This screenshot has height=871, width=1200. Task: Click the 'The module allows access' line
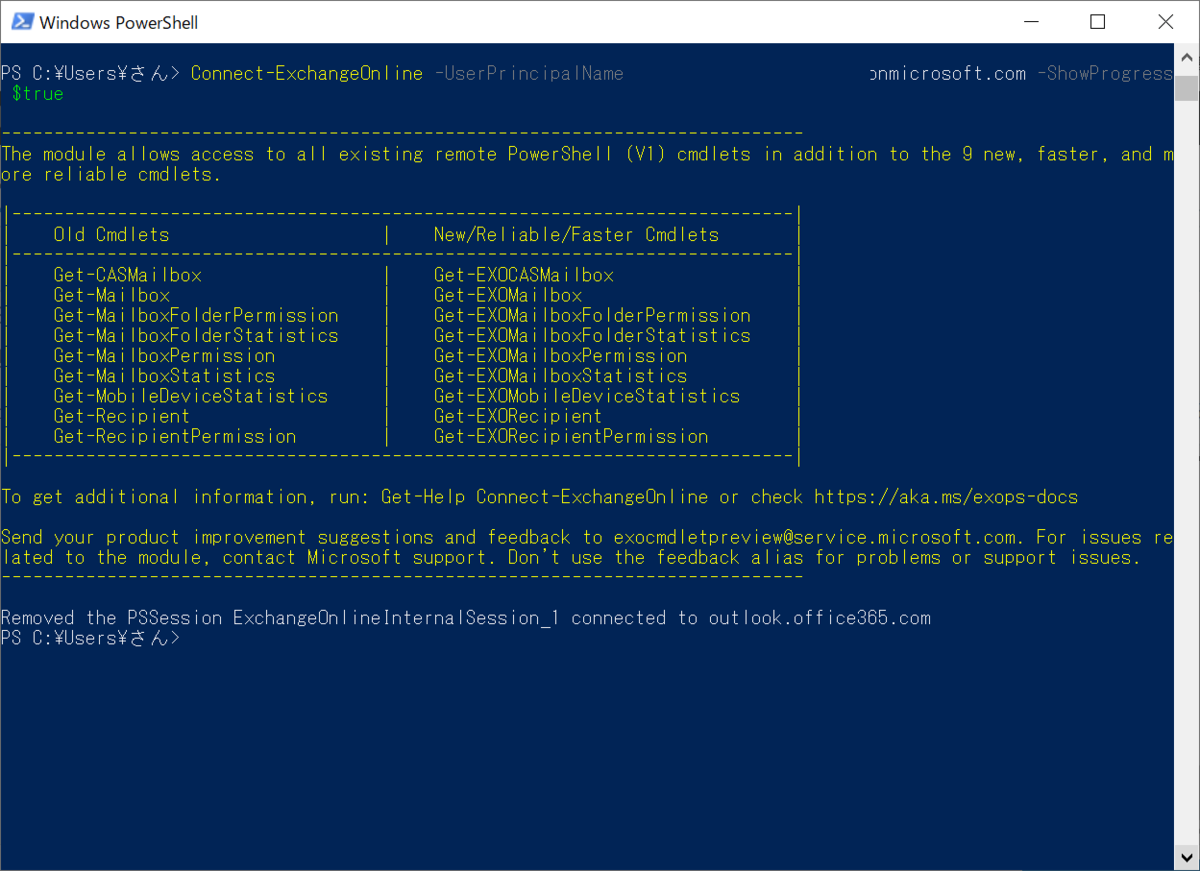click(588, 154)
